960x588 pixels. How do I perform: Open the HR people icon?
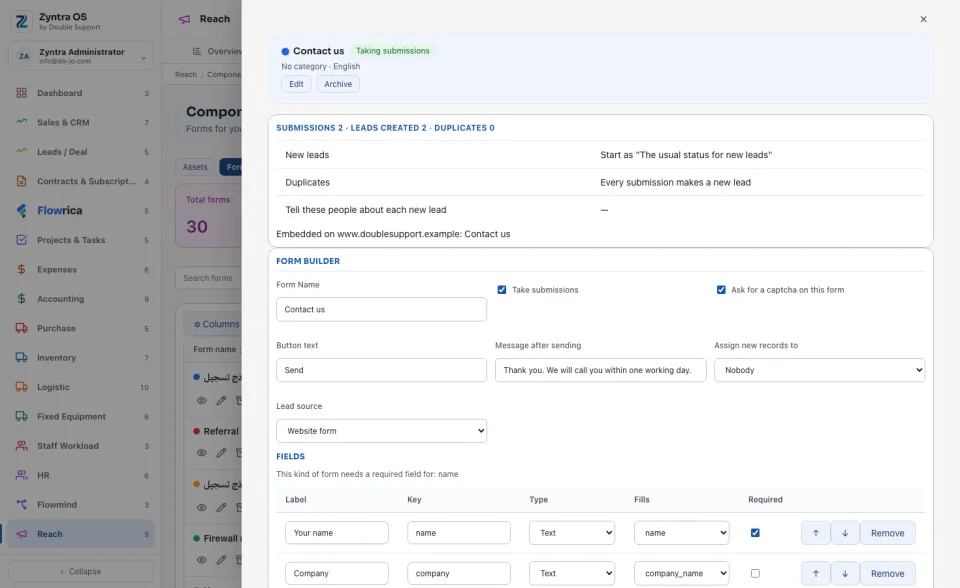pos(21,475)
